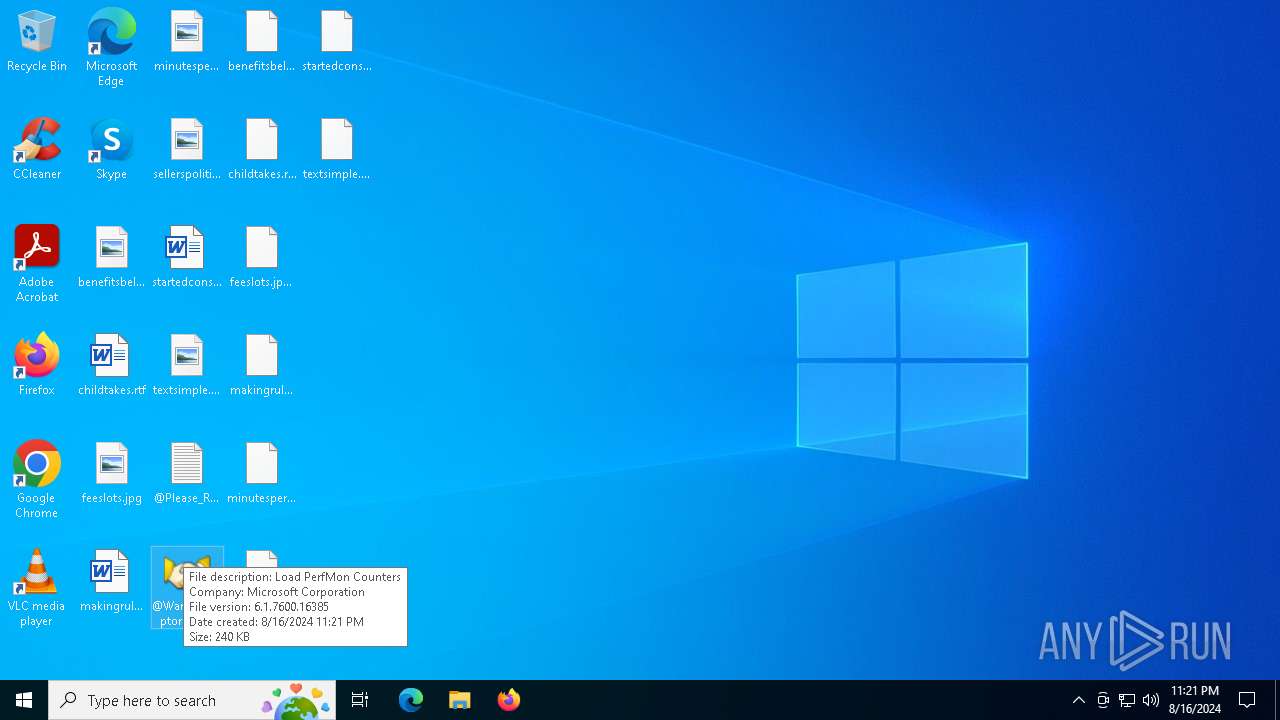Select the benefitsbel... image file beside Adobe Acrobat
The image size is (1280, 720).
pos(111,258)
